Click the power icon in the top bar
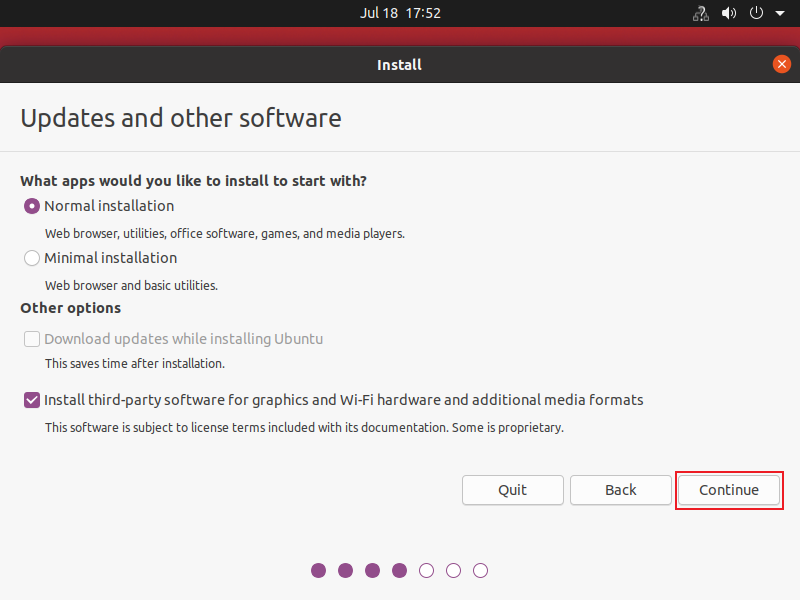The width and height of the screenshot is (800, 600). [x=755, y=13]
